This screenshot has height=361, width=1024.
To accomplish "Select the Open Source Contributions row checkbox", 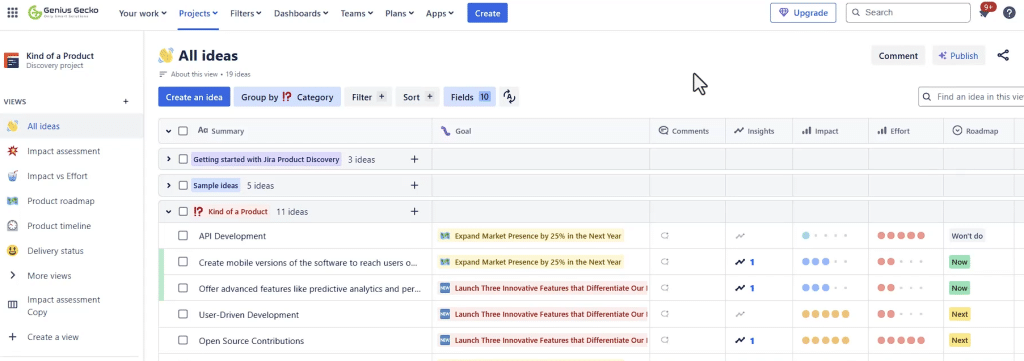I will tap(184, 340).
